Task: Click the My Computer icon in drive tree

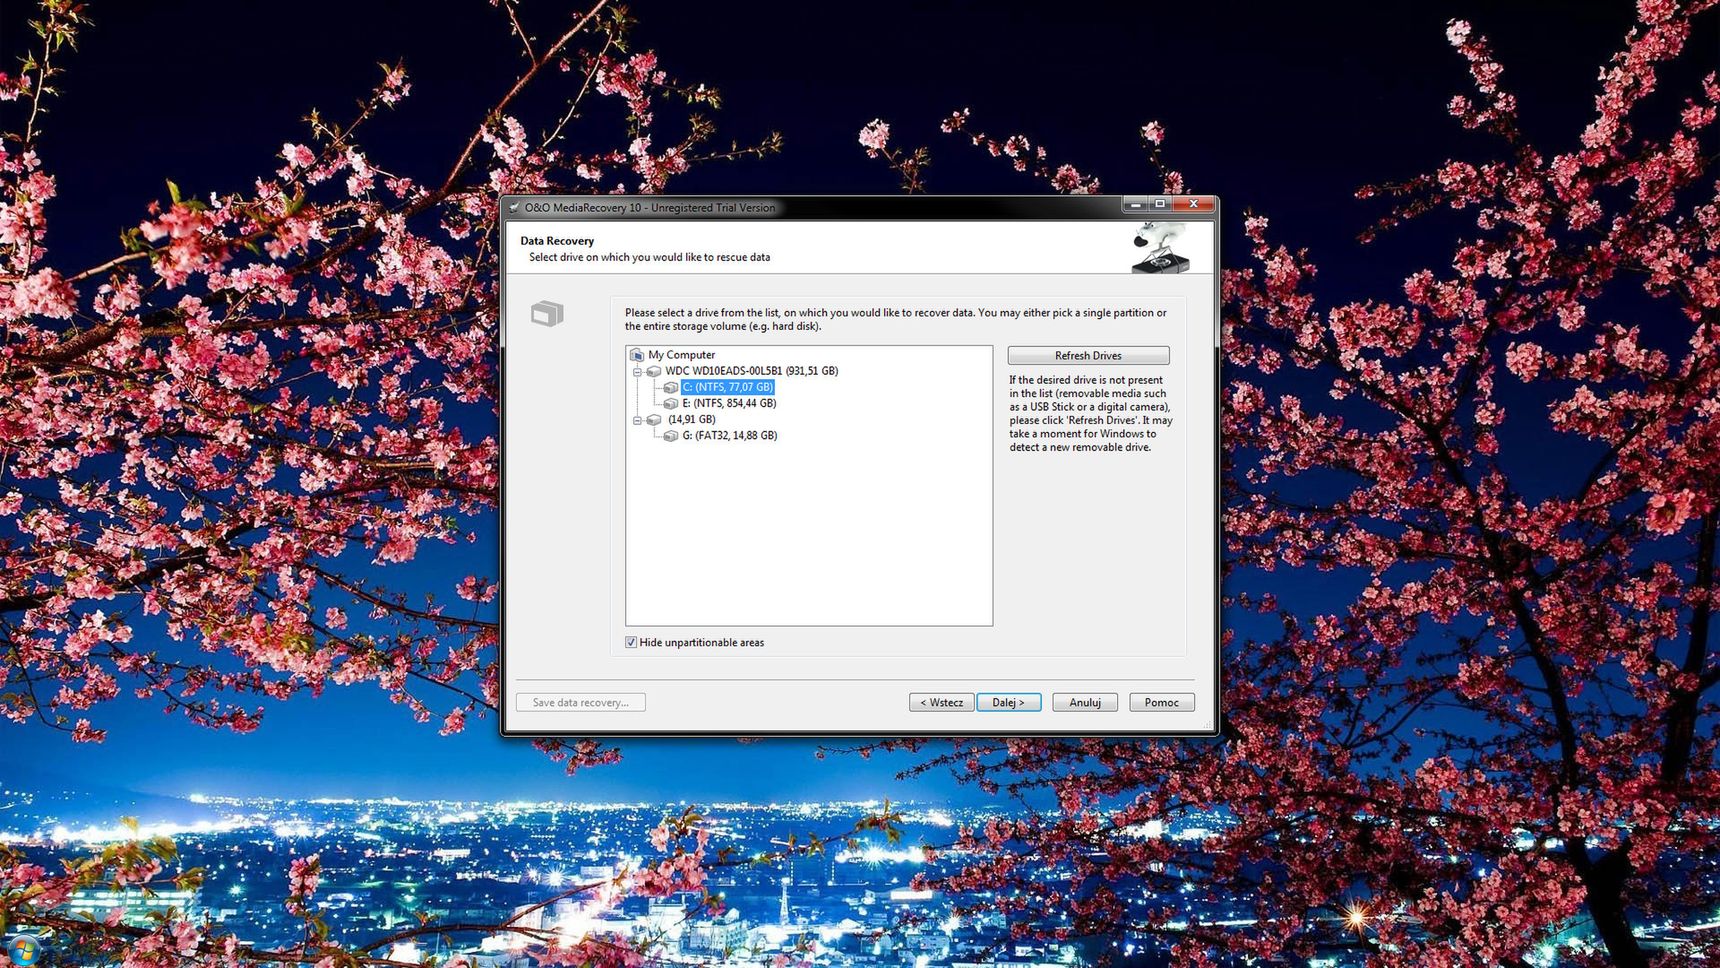Action: [x=637, y=355]
